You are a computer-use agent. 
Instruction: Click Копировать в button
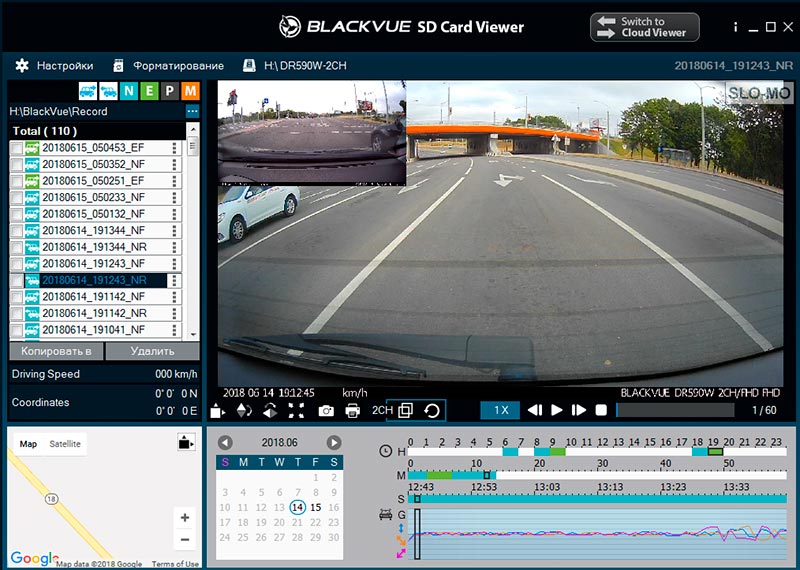(56, 351)
